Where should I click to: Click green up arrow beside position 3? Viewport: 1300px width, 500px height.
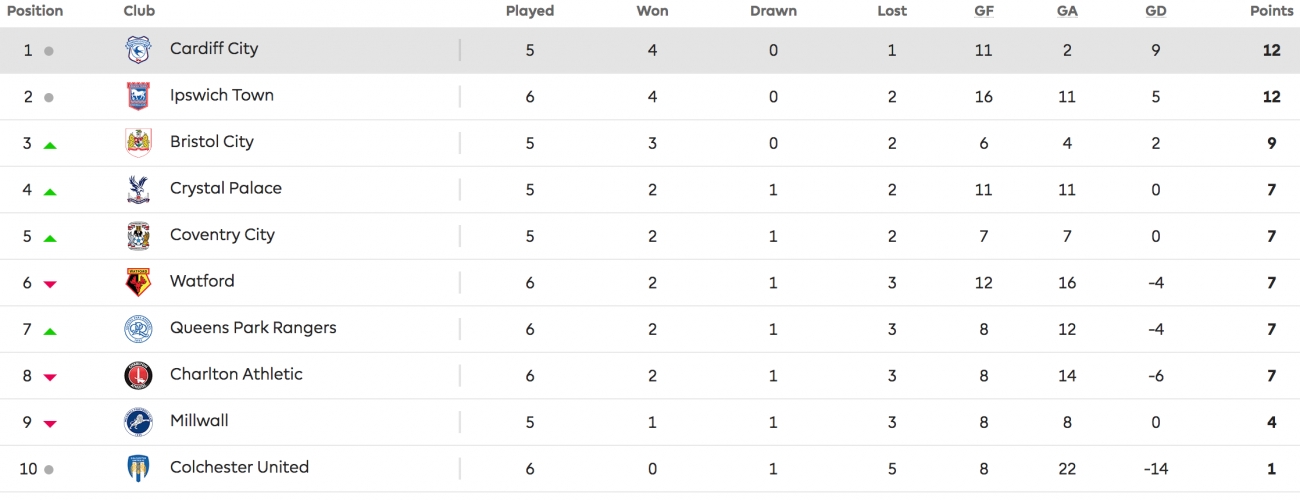pos(50,145)
